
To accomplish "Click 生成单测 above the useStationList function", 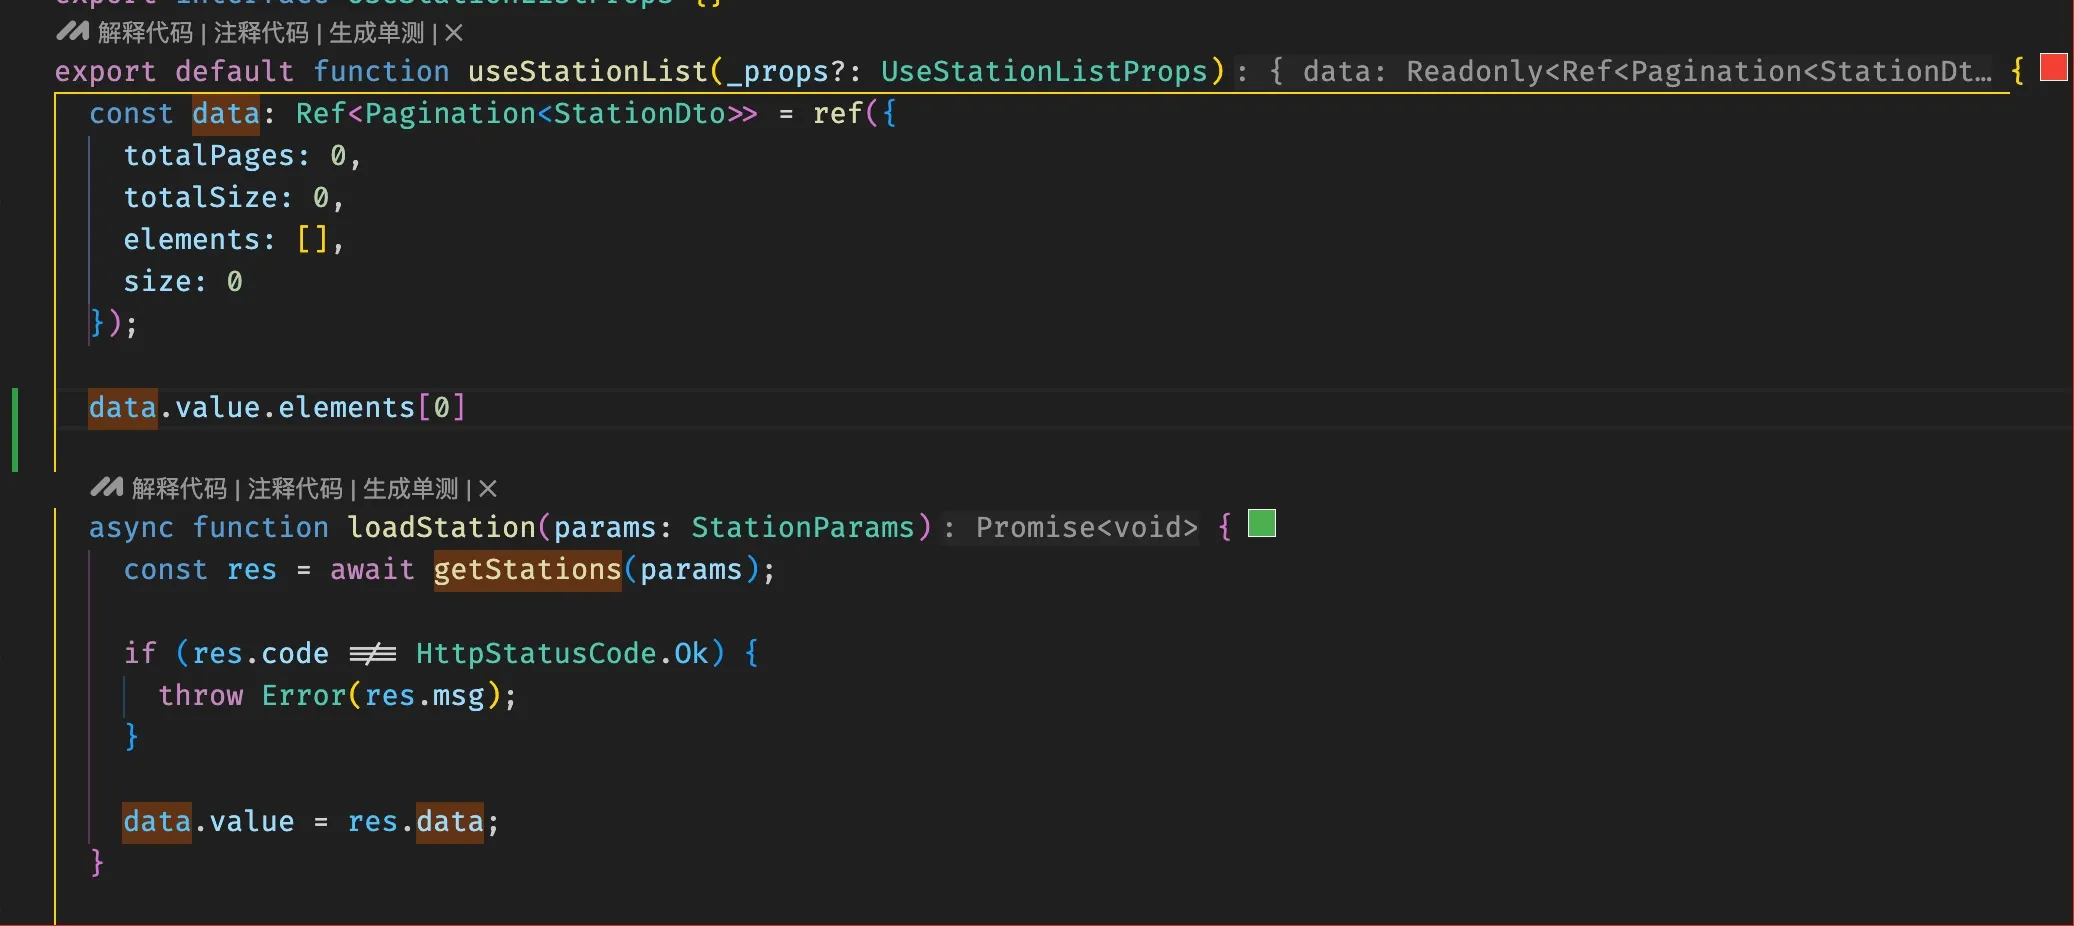I will point(377,33).
